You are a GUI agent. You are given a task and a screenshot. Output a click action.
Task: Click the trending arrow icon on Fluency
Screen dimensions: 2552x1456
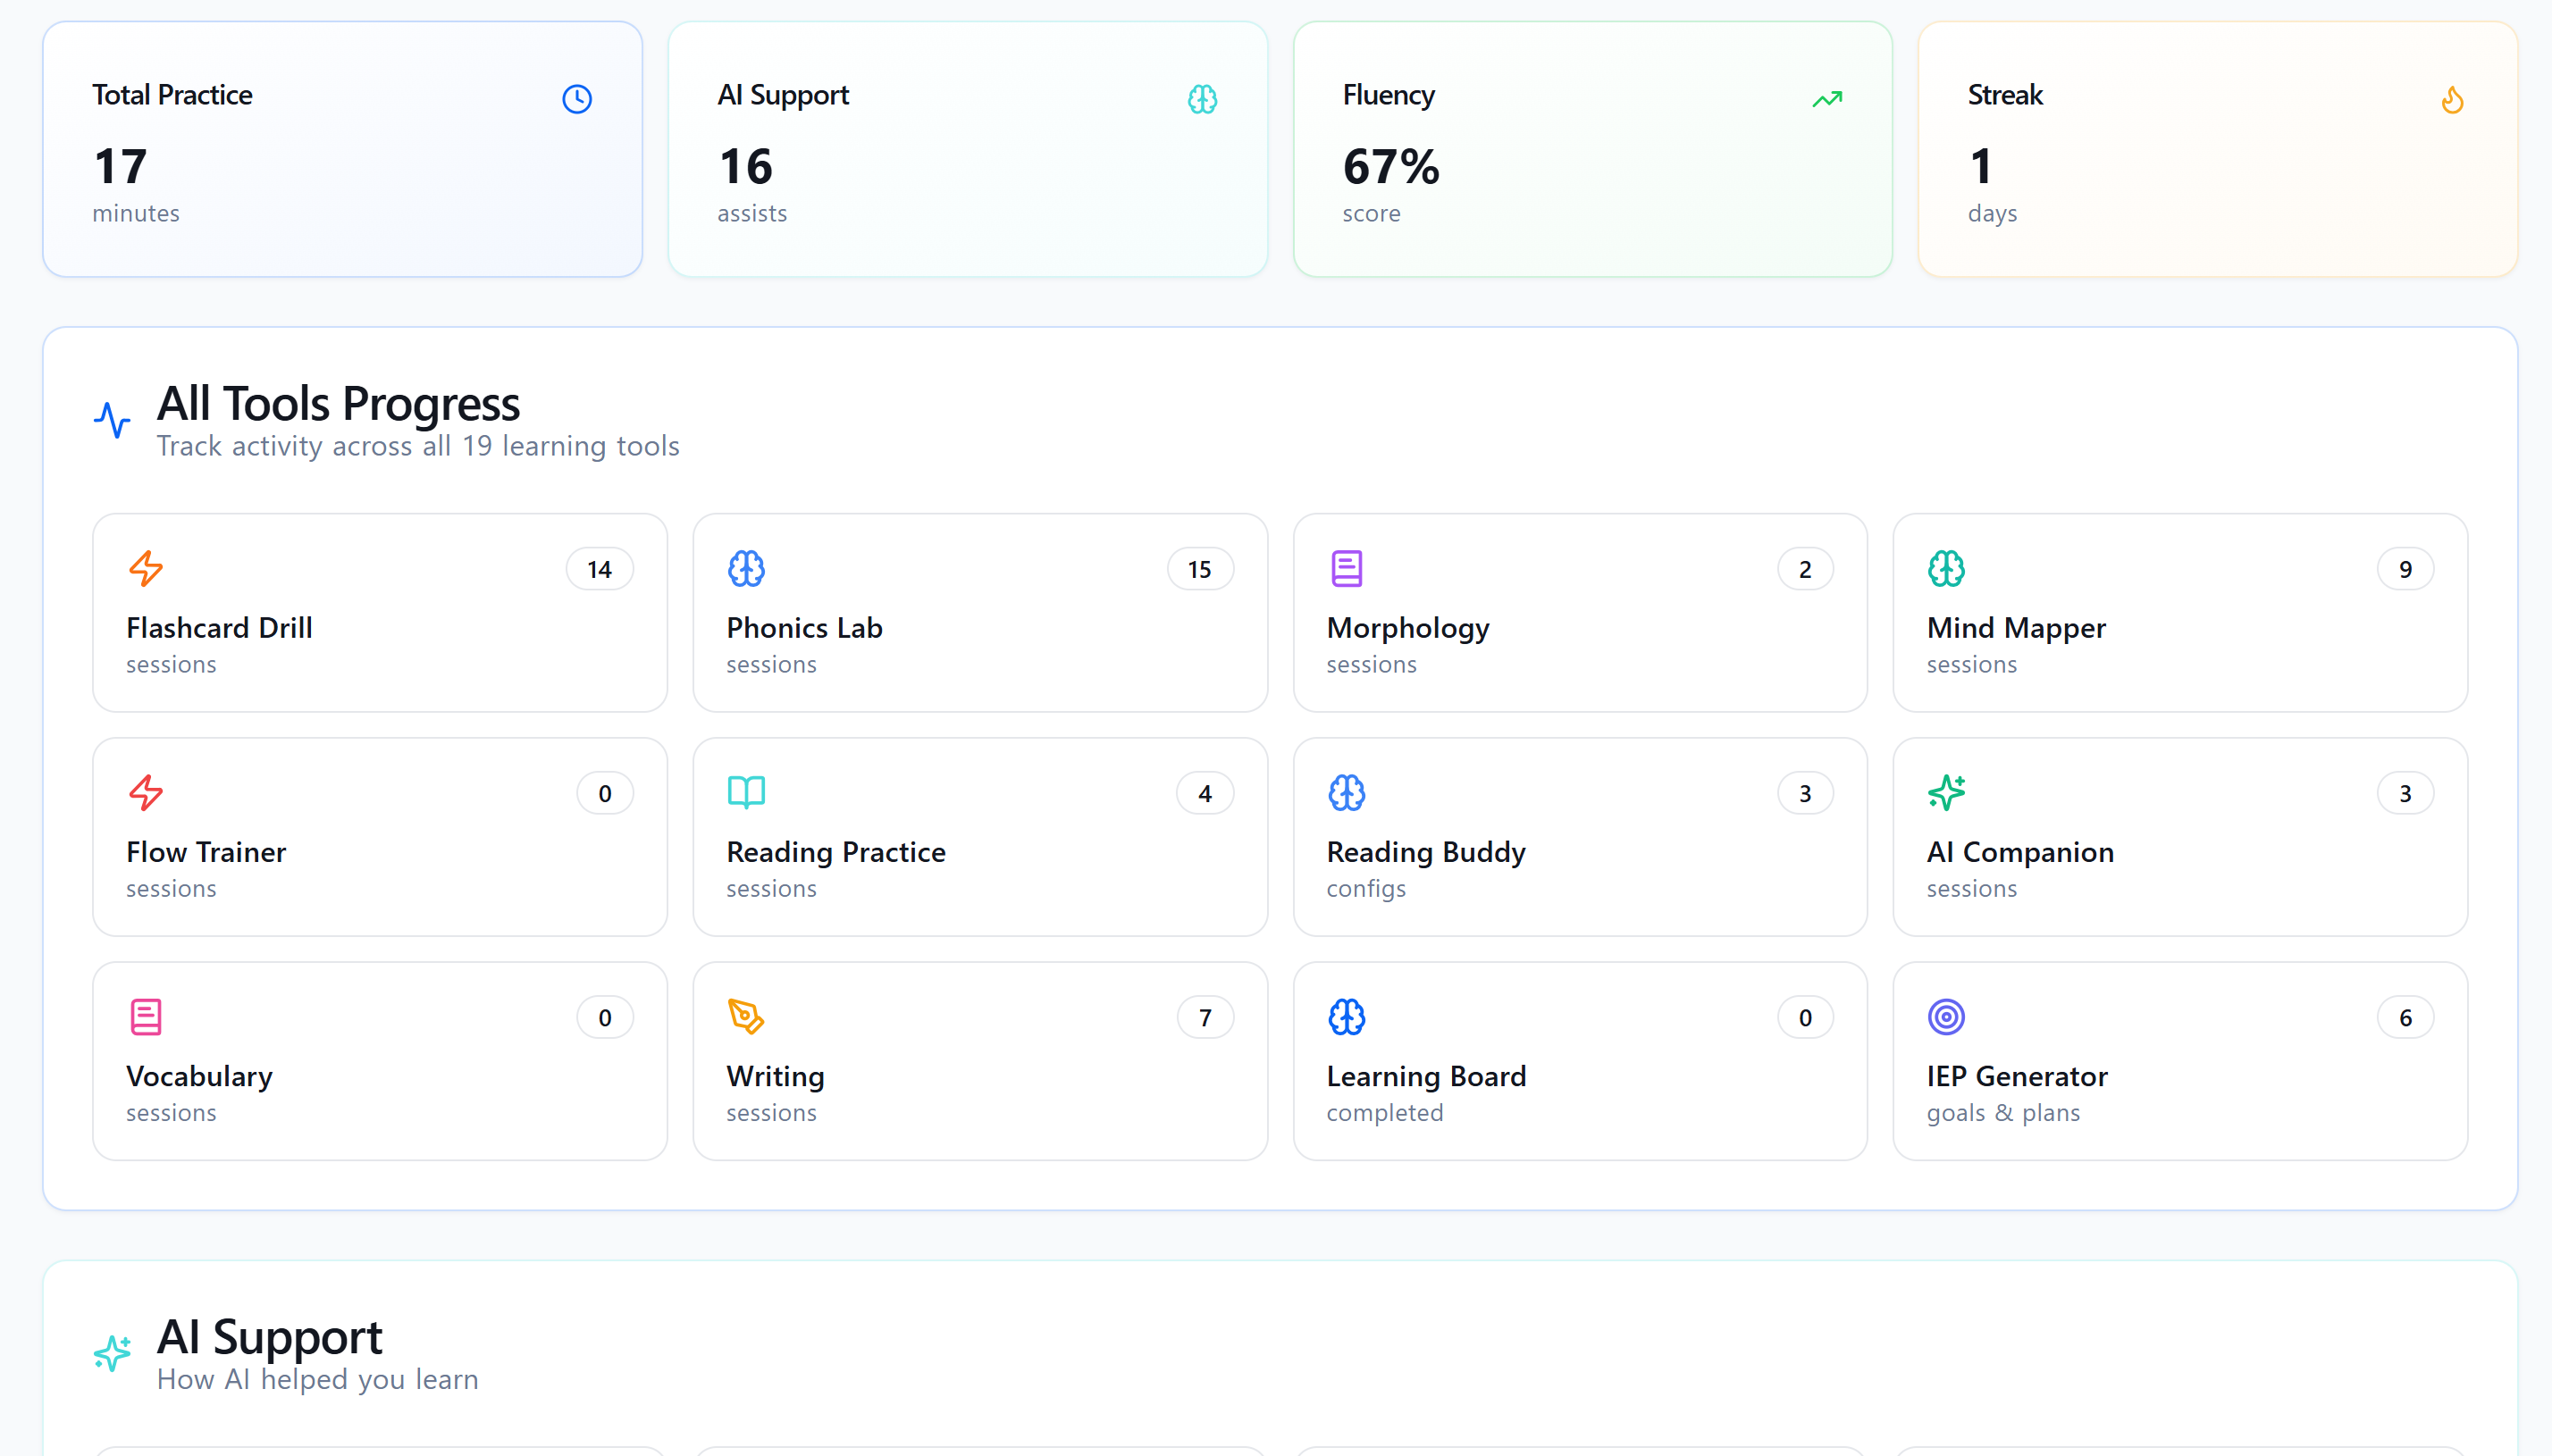pos(1827,99)
